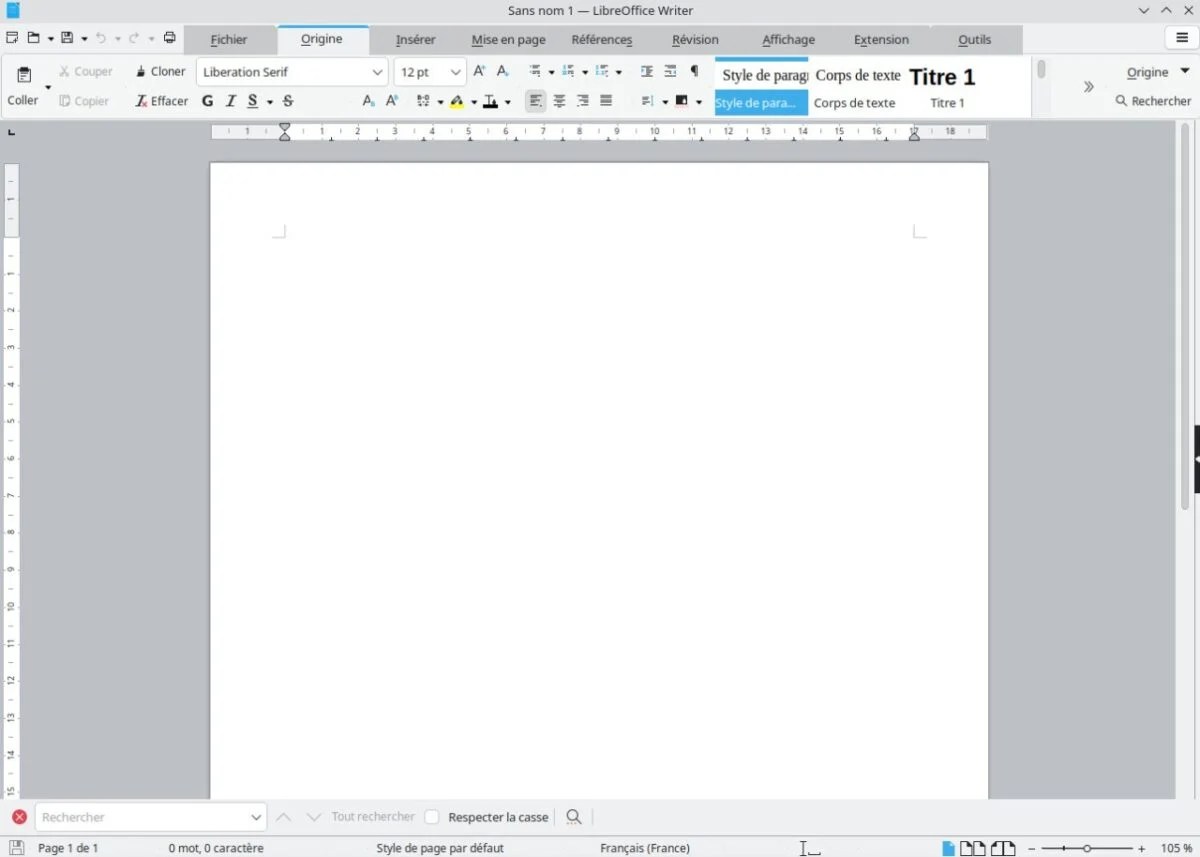Click the Français (France) language status
The width and height of the screenshot is (1200, 857).
coord(645,848)
